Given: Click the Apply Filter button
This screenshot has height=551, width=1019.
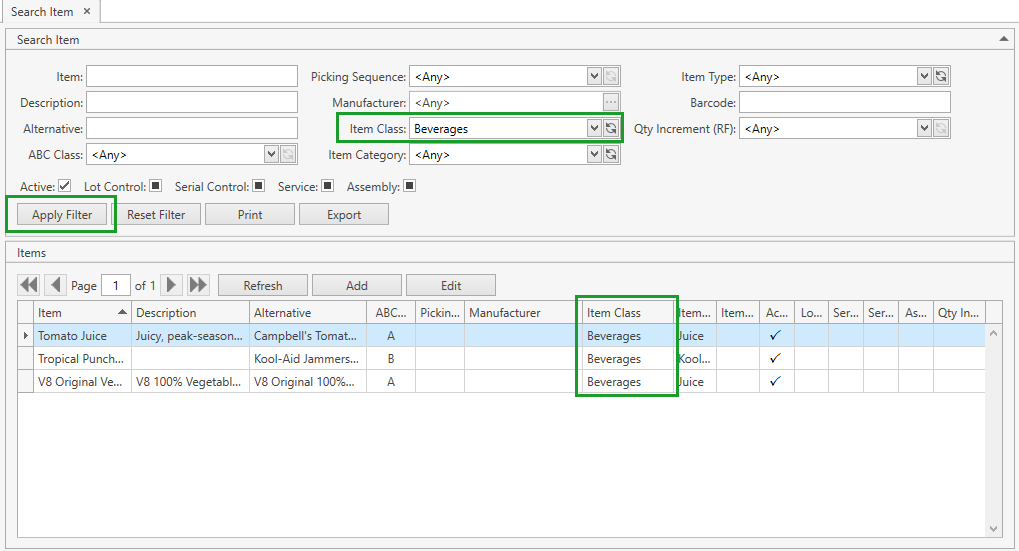Looking at the screenshot, I should coord(62,215).
